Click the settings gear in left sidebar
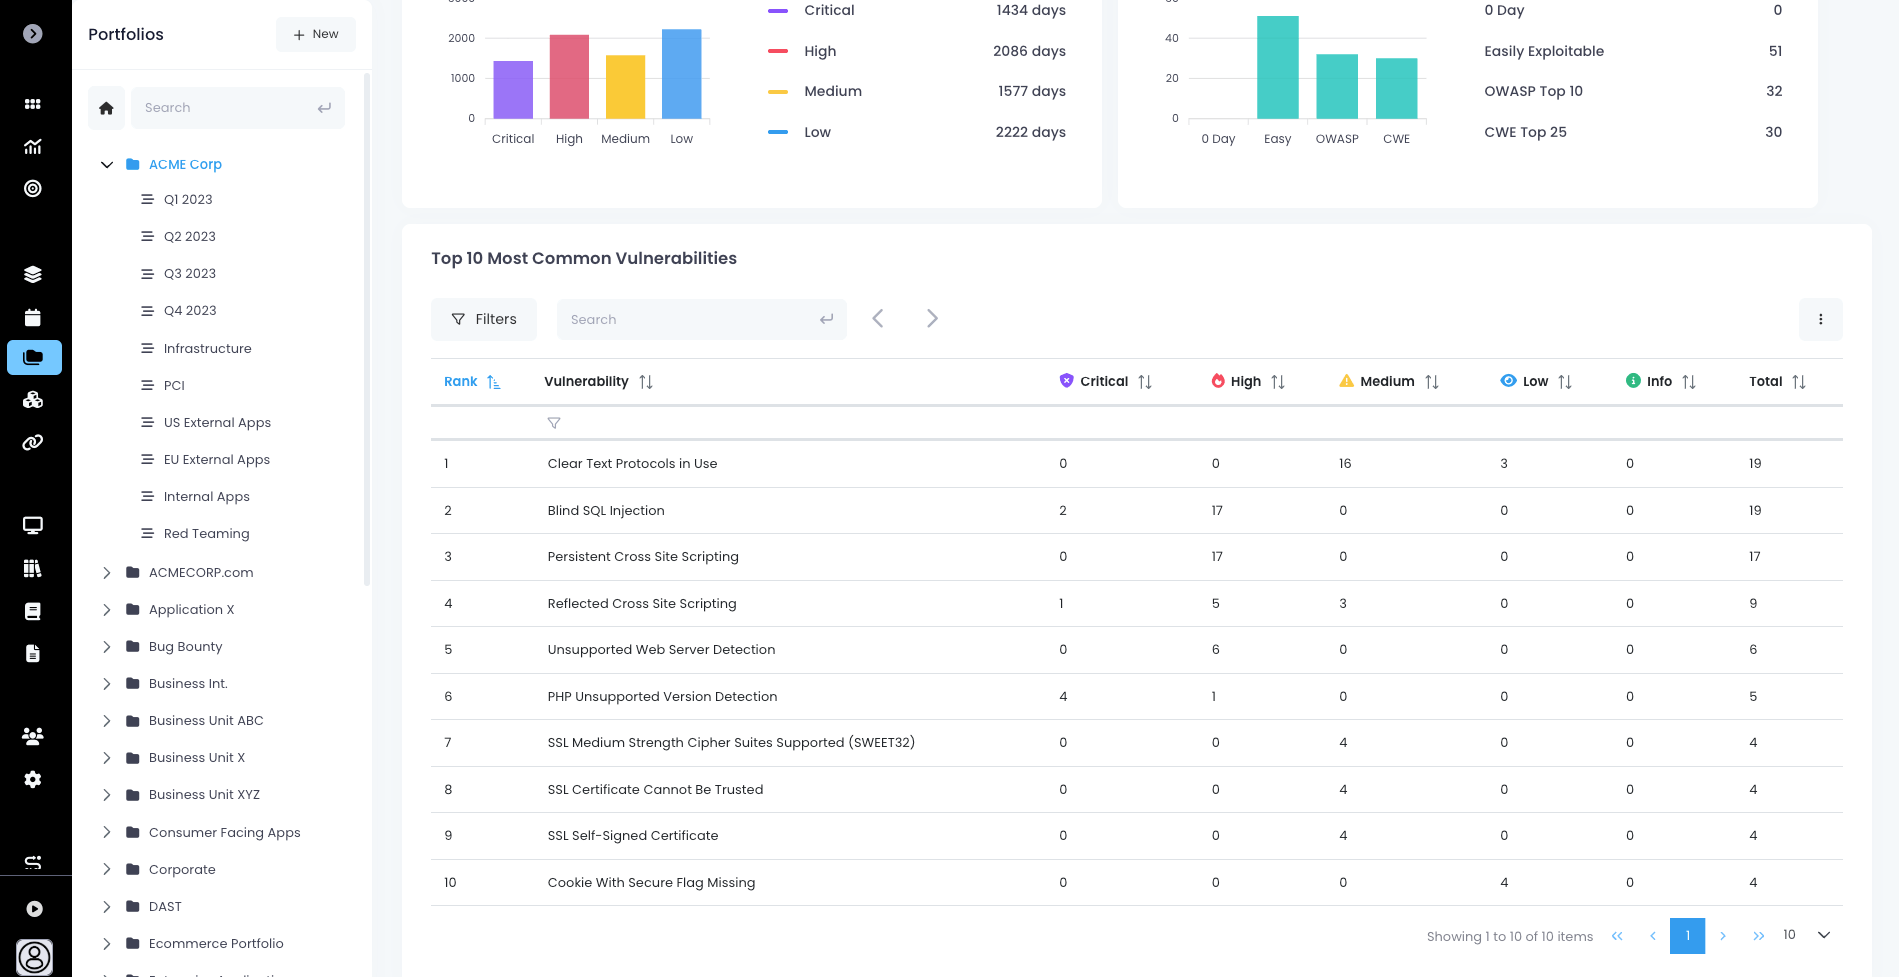The width and height of the screenshot is (1899, 977). click(x=33, y=779)
